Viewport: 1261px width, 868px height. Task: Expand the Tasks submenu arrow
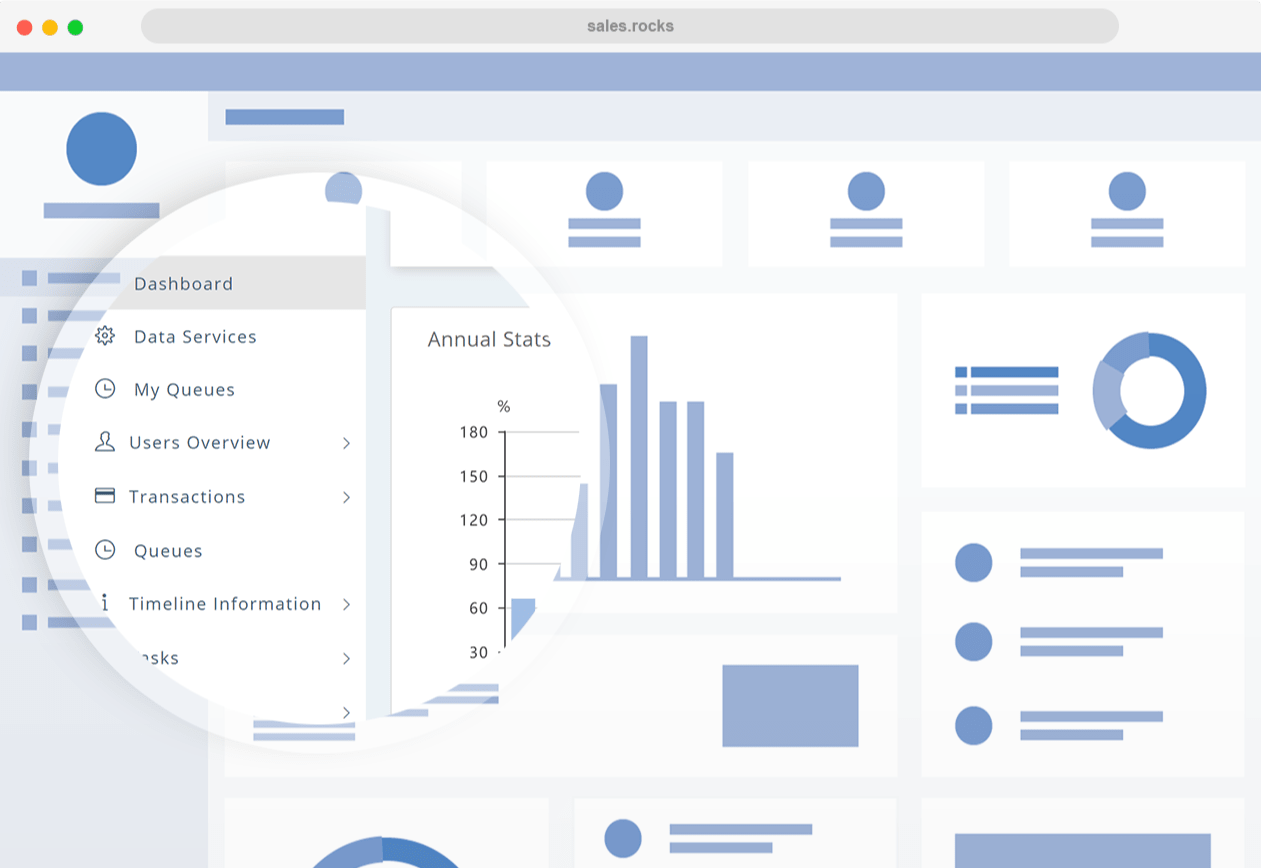(346, 658)
